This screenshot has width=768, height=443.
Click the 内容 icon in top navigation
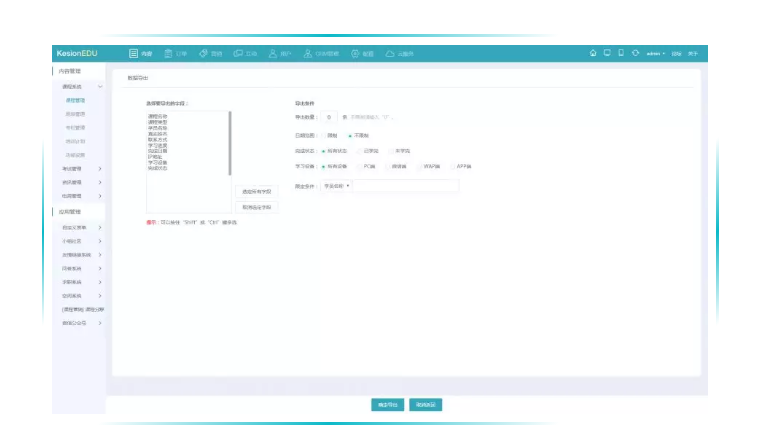click(x=133, y=53)
